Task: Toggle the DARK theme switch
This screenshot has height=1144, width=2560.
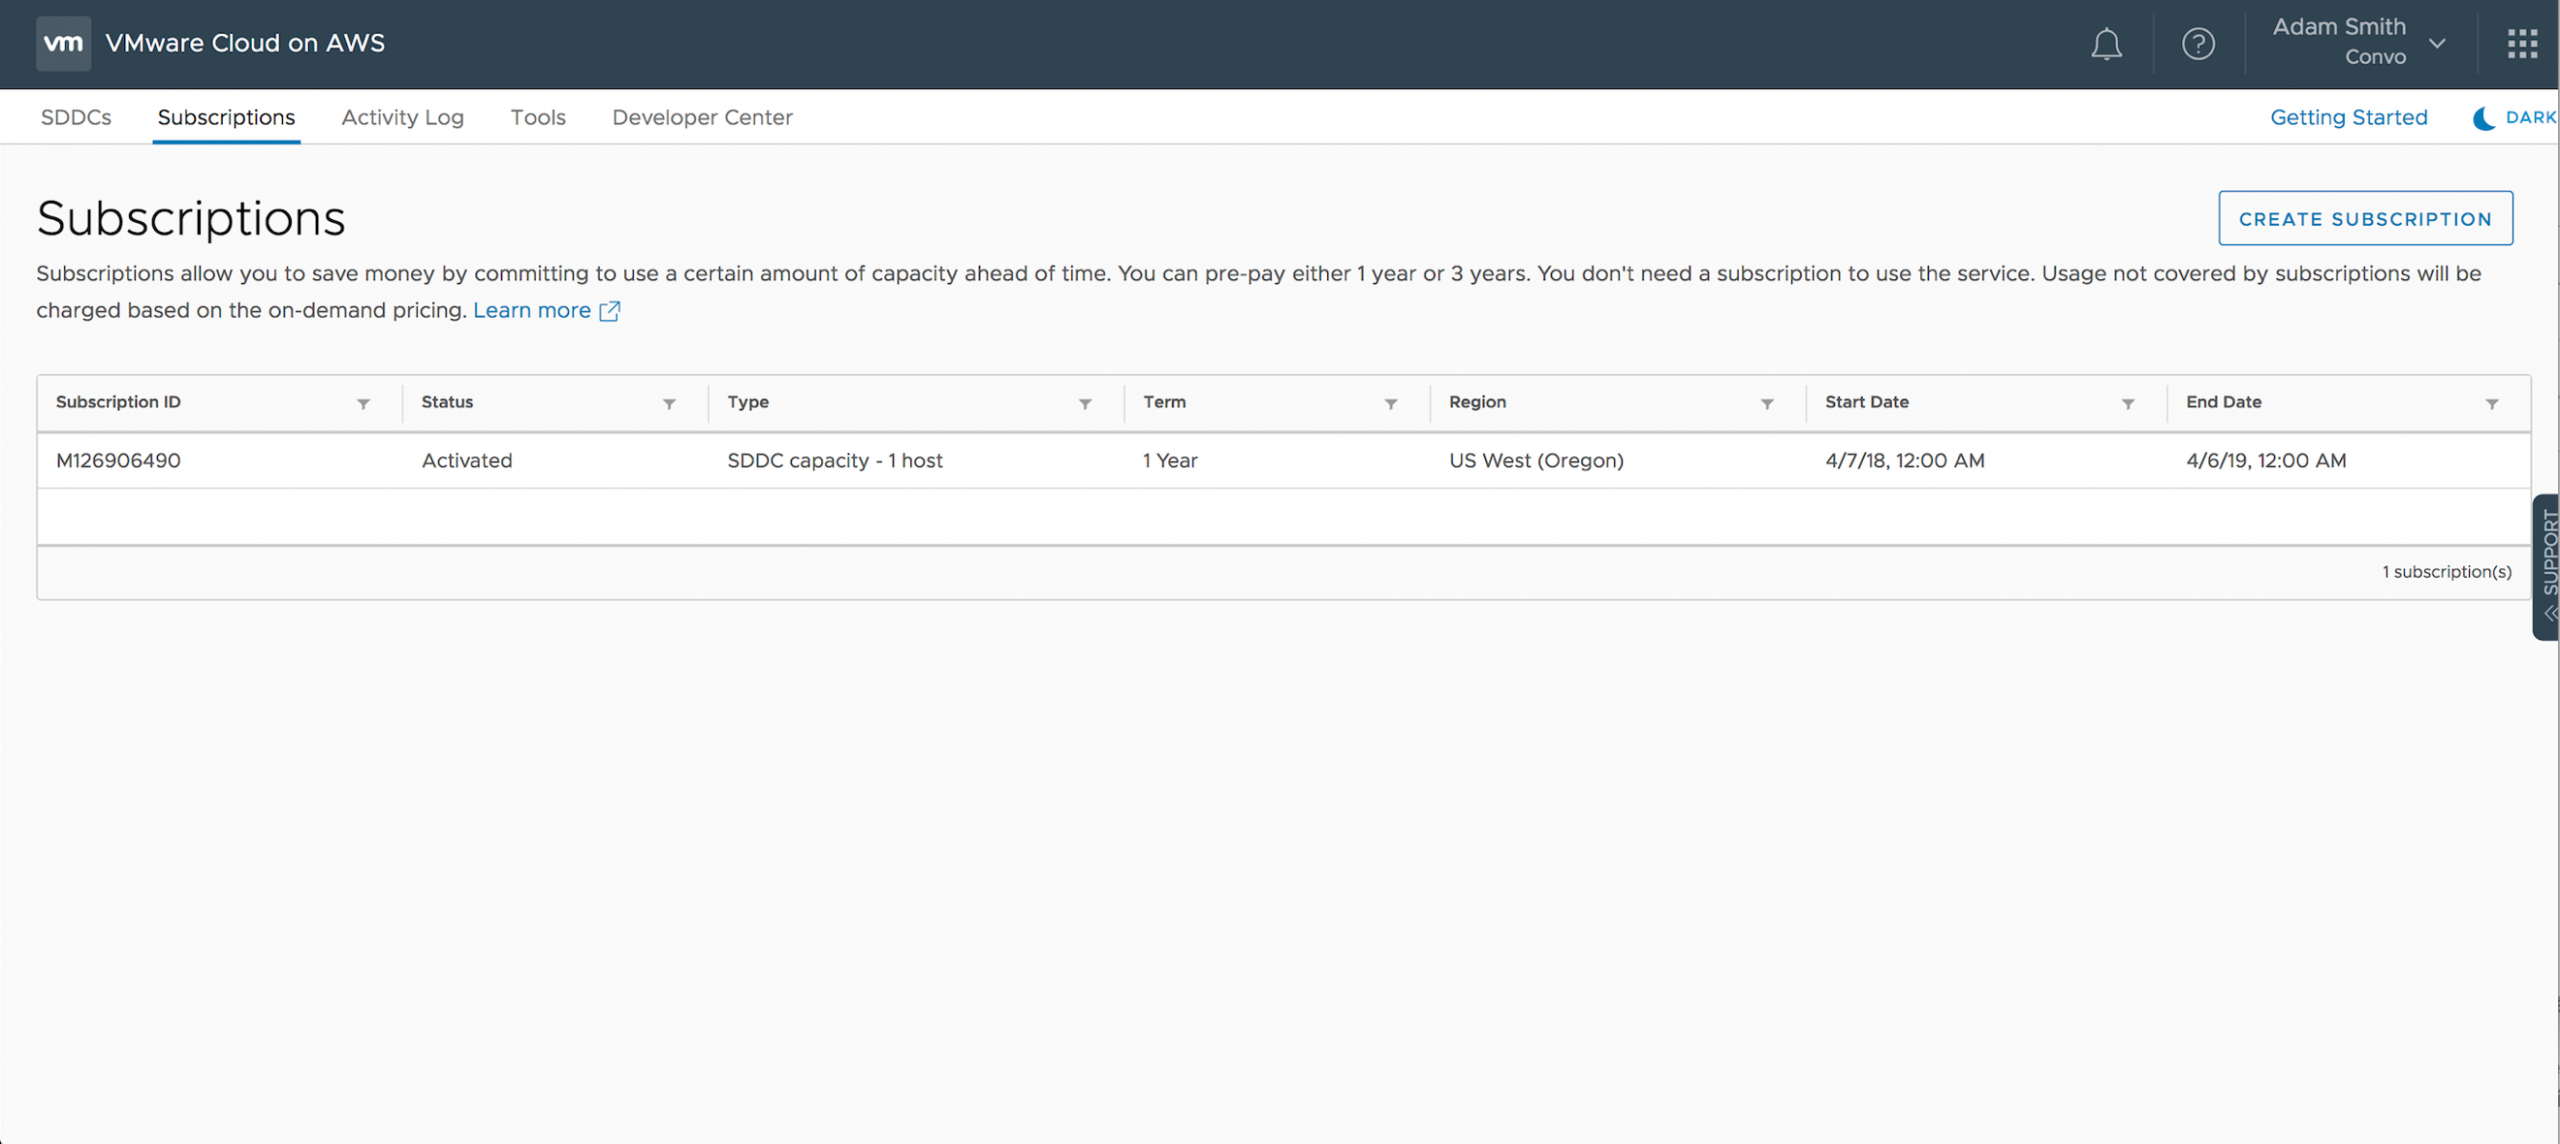Action: click(x=2514, y=118)
